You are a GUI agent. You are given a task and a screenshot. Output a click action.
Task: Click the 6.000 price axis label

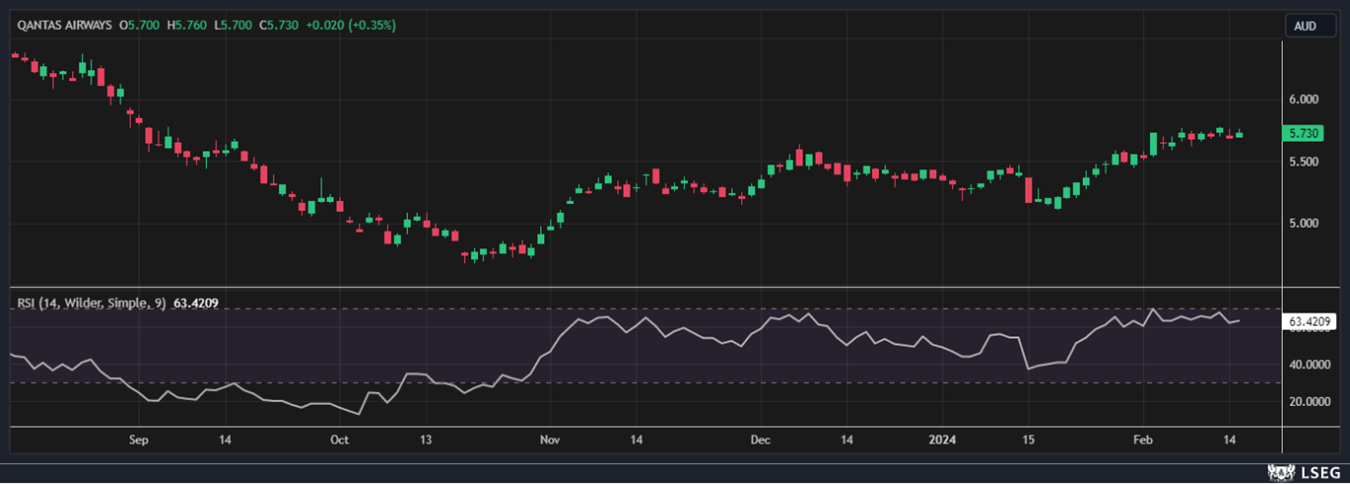pos(1304,99)
